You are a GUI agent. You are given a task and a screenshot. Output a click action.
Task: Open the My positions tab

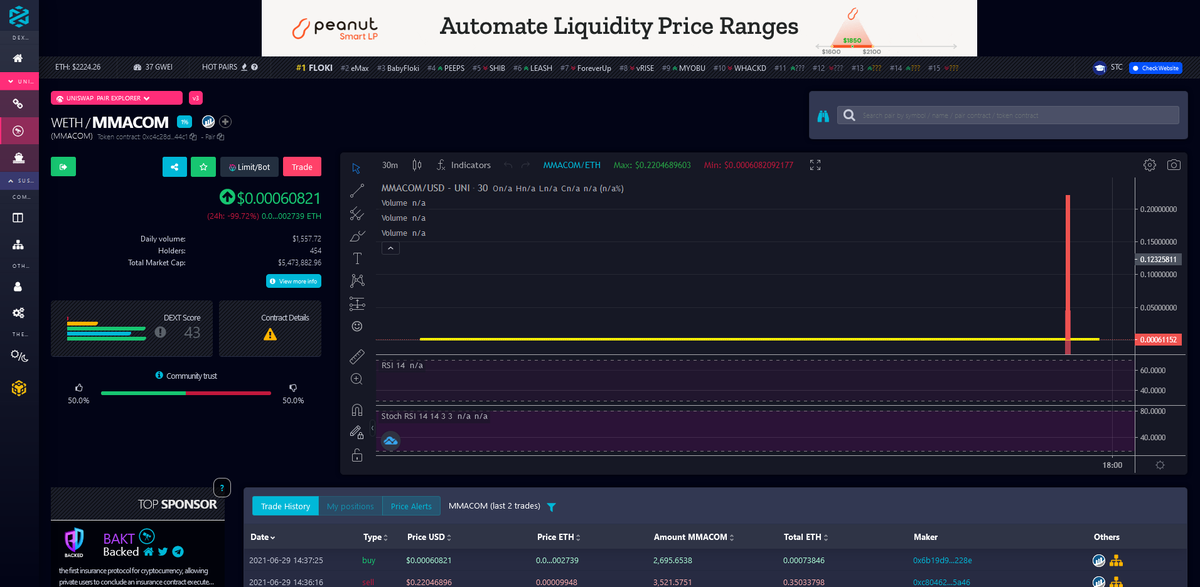point(350,506)
